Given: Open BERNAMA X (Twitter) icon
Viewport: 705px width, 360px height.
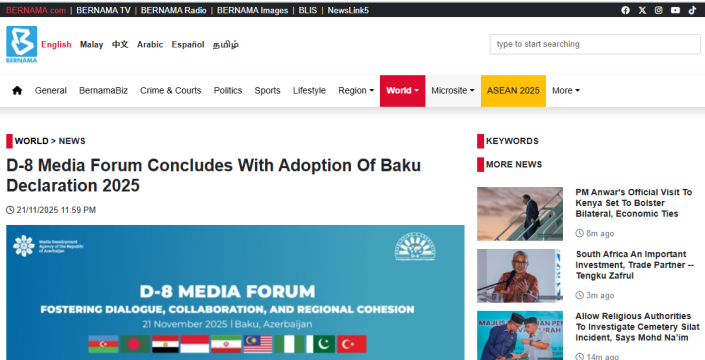Looking at the screenshot, I should [642, 10].
